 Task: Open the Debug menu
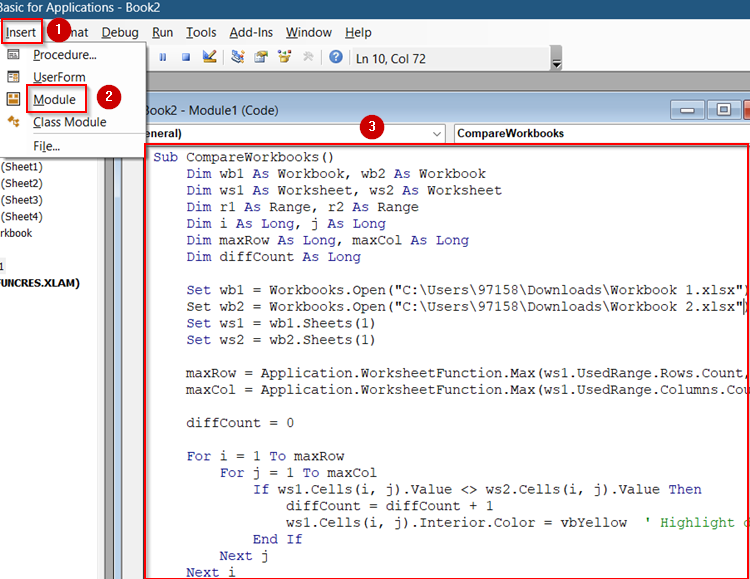120,33
